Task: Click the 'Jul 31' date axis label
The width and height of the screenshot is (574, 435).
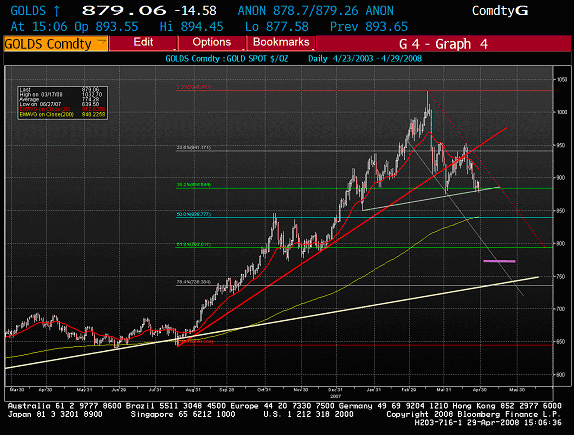Action: (155, 390)
